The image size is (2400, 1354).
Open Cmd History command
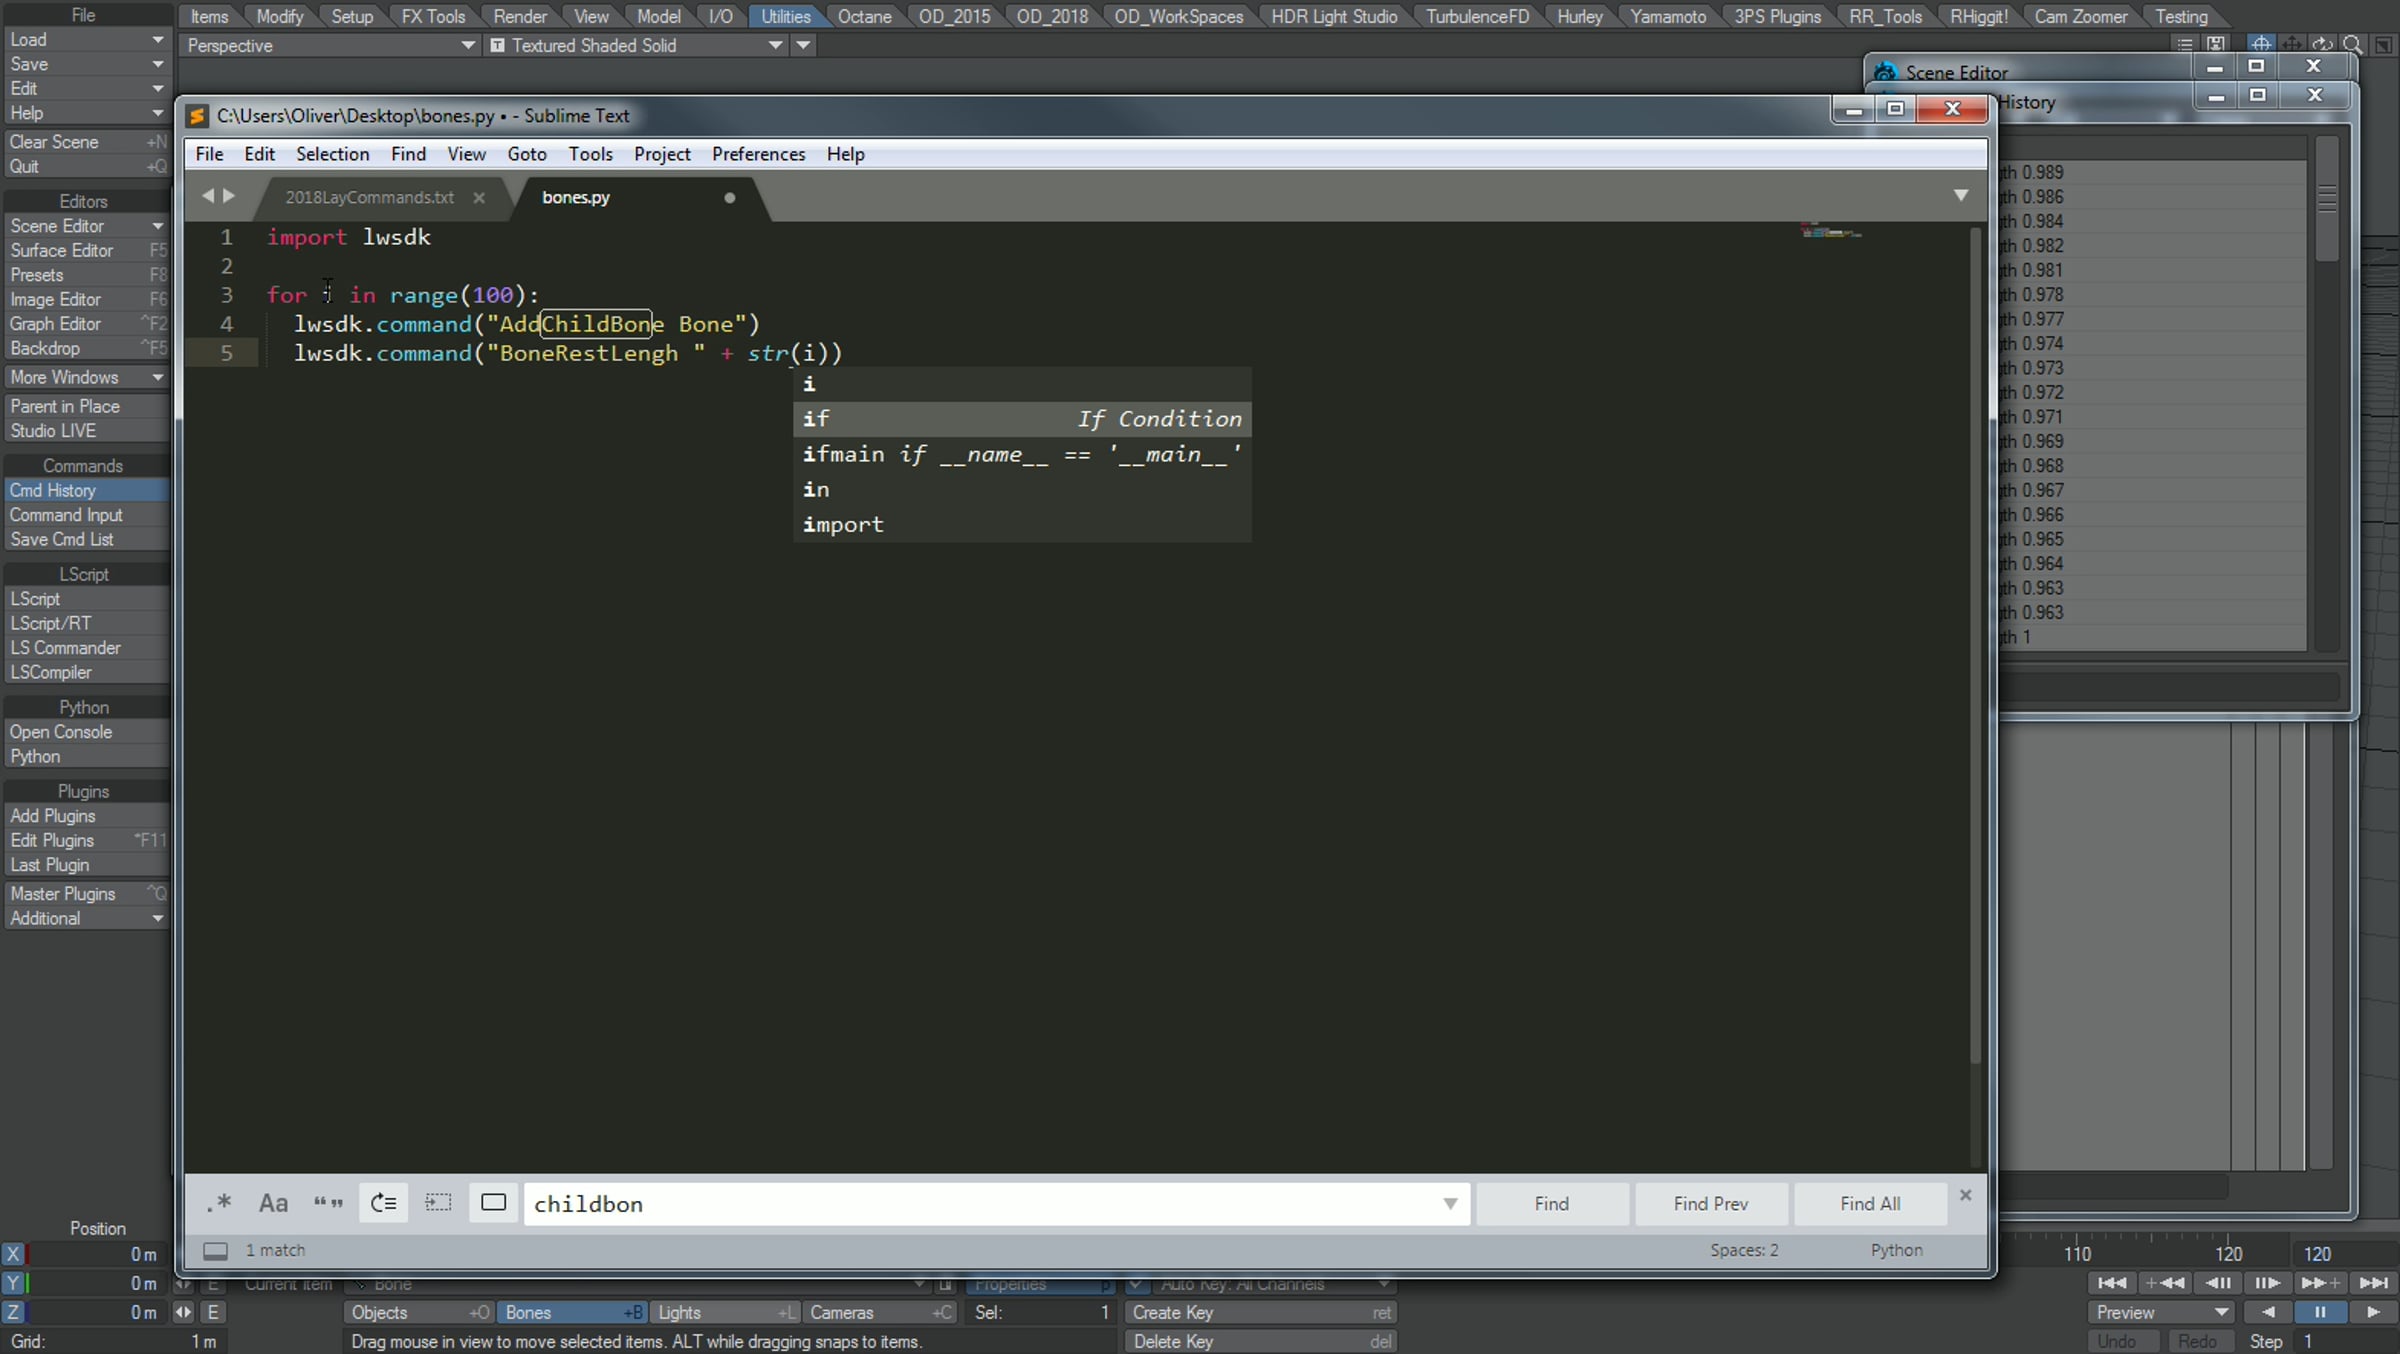tap(86, 490)
